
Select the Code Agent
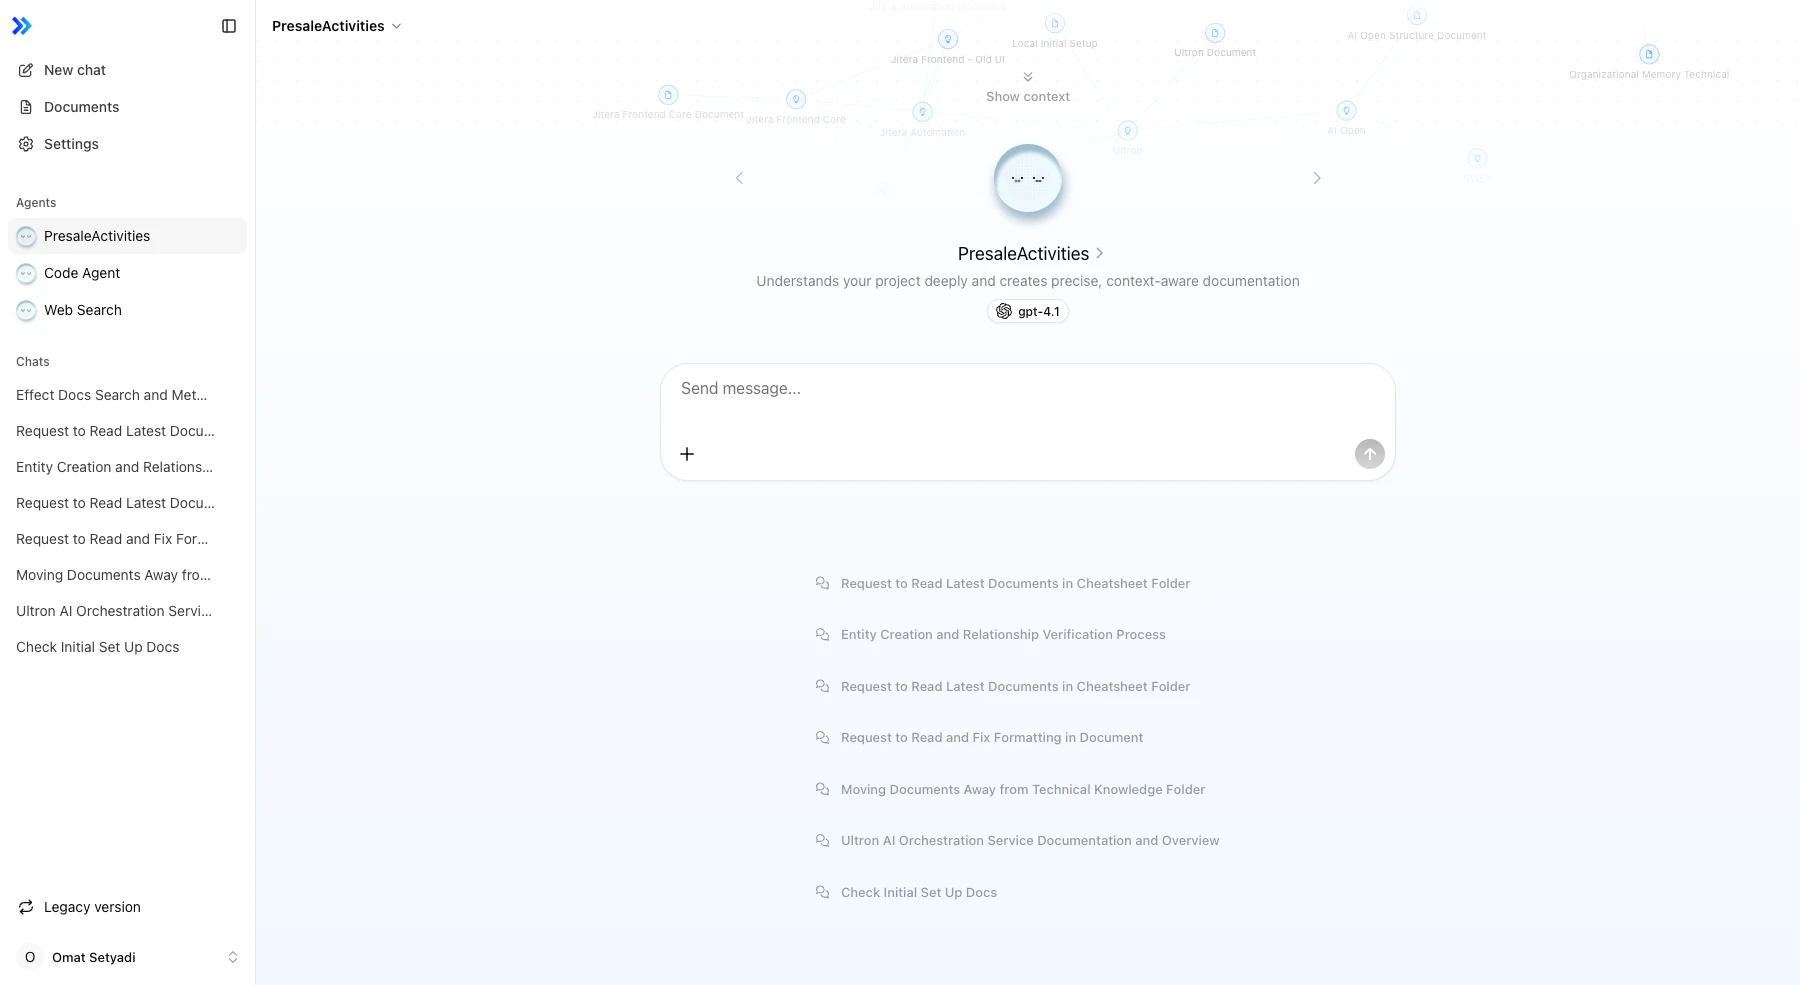pyautogui.click(x=127, y=273)
